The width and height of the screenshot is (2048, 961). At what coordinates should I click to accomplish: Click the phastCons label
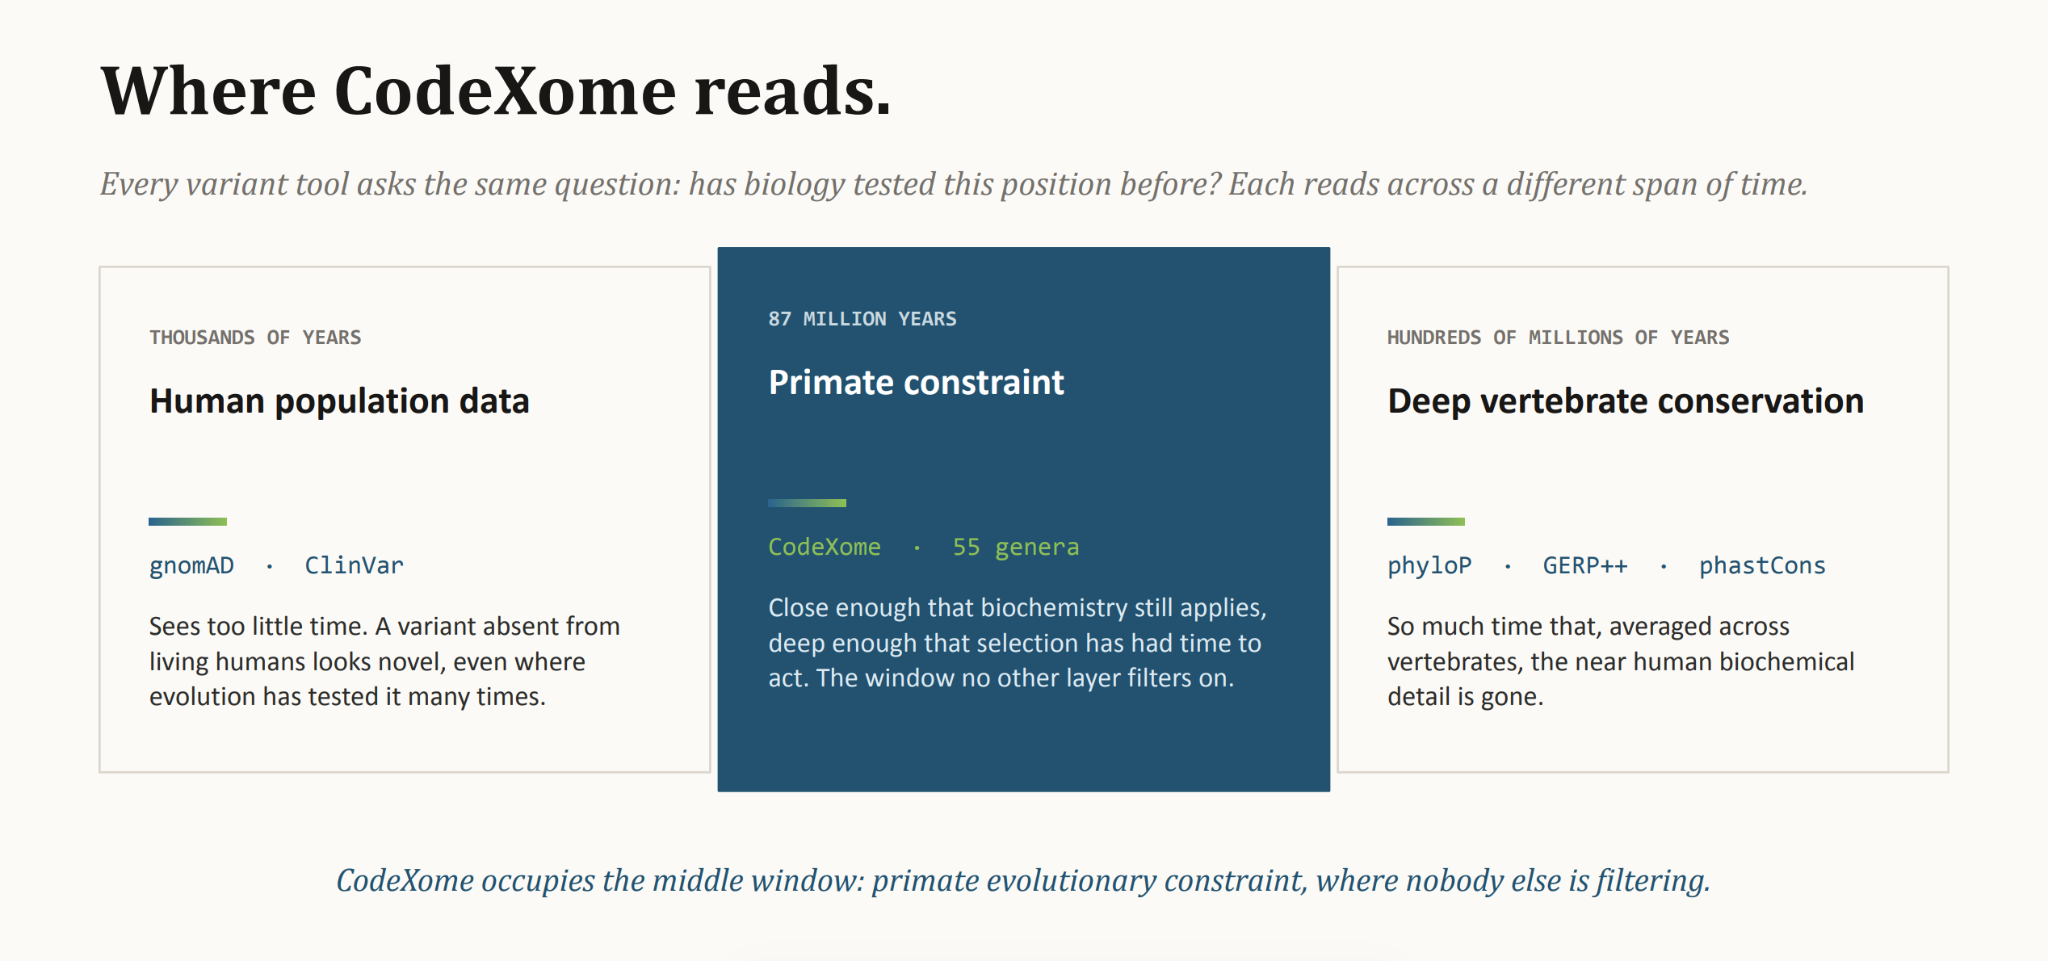[x=1762, y=566]
